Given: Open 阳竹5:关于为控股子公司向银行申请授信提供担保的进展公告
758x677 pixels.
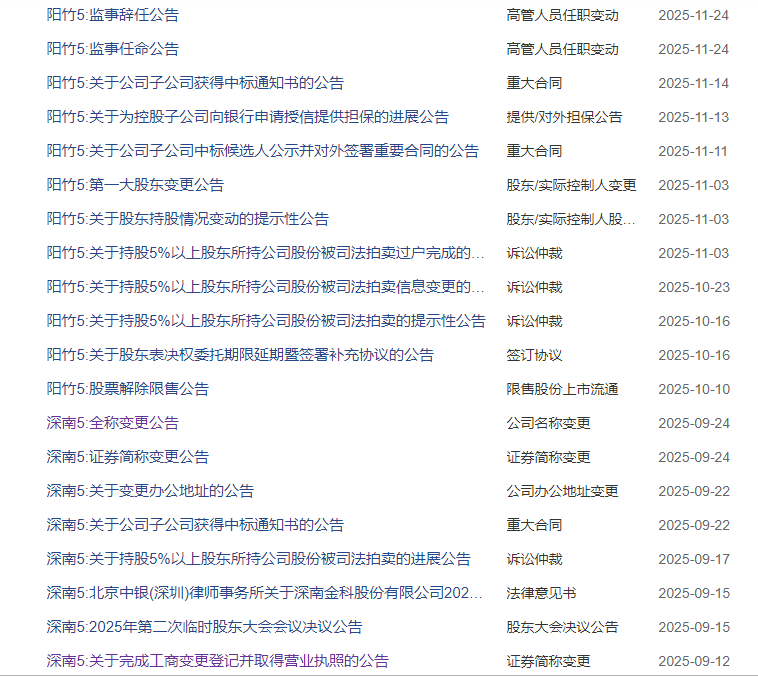Looking at the screenshot, I should pyautogui.click(x=248, y=117).
